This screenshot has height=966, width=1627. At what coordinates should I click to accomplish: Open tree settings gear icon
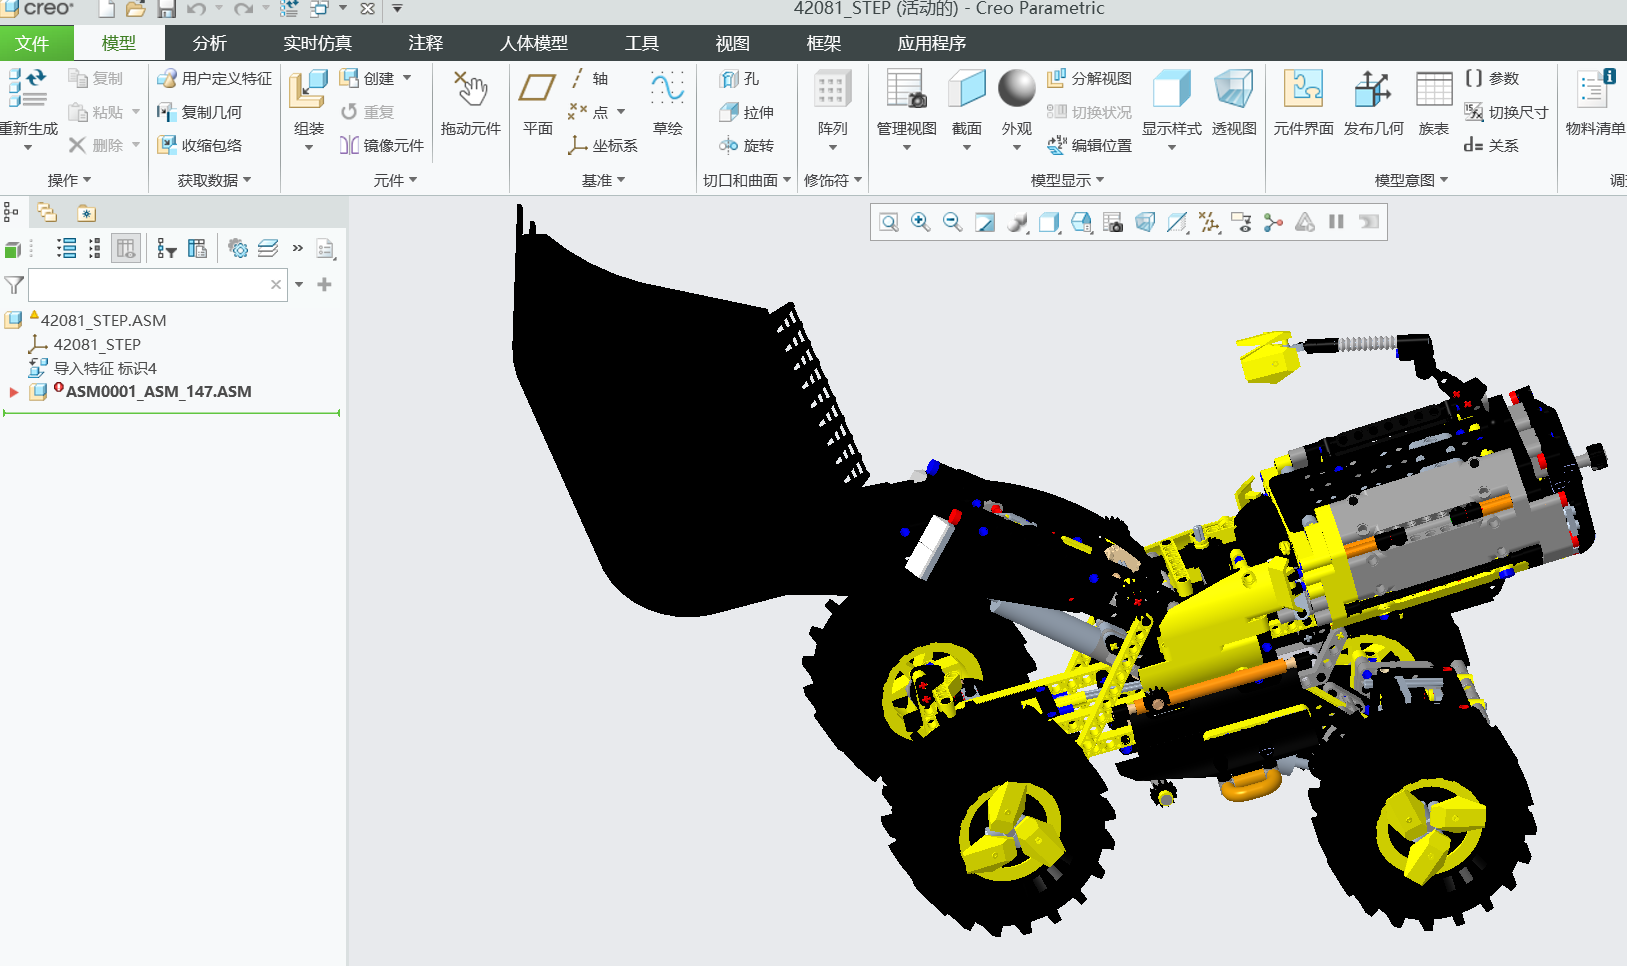coord(238,248)
